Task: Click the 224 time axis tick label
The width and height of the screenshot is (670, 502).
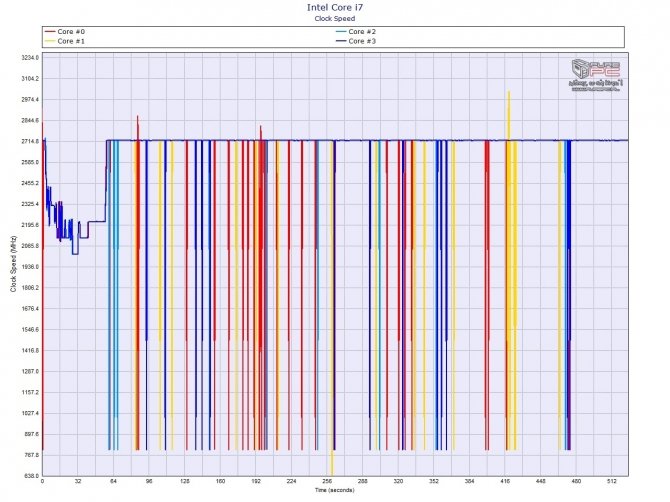Action: pos(291,481)
